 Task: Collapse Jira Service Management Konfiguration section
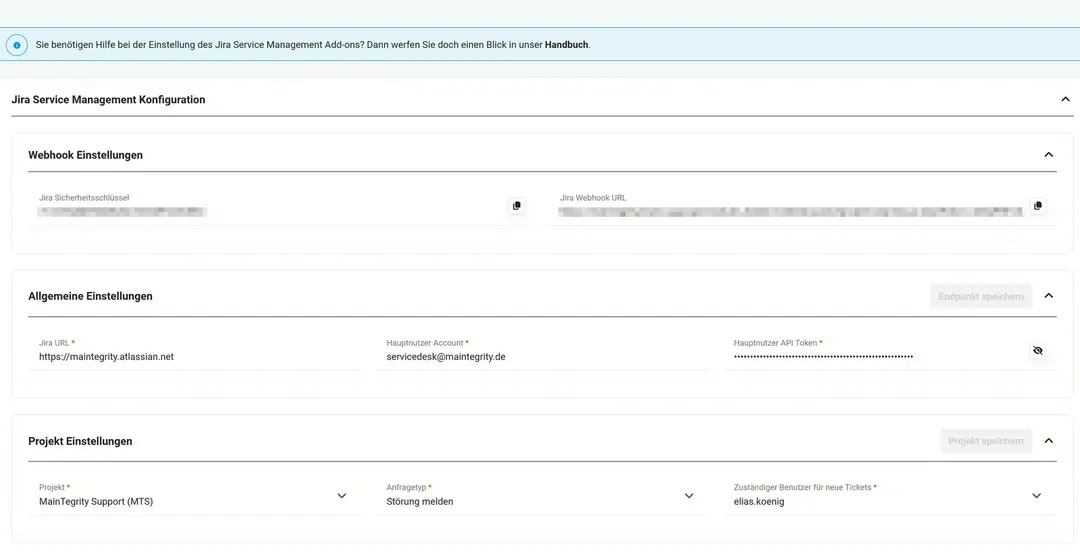[1065, 99]
